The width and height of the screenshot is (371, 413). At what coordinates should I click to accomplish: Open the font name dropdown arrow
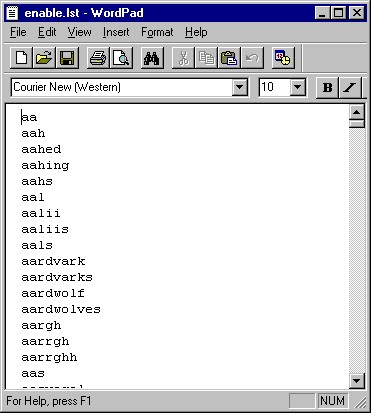pyautogui.click(x=240, y=87)
